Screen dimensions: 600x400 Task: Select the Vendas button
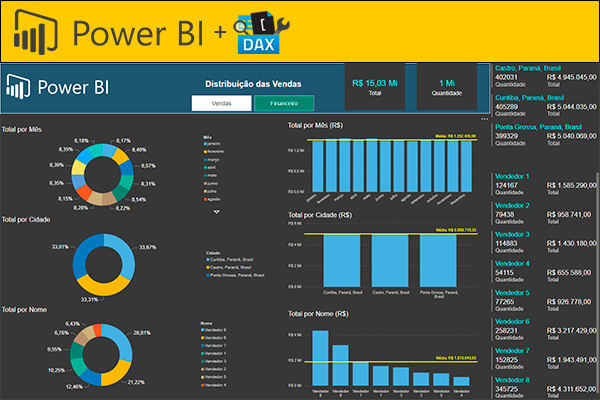click(x=222, y=103)
